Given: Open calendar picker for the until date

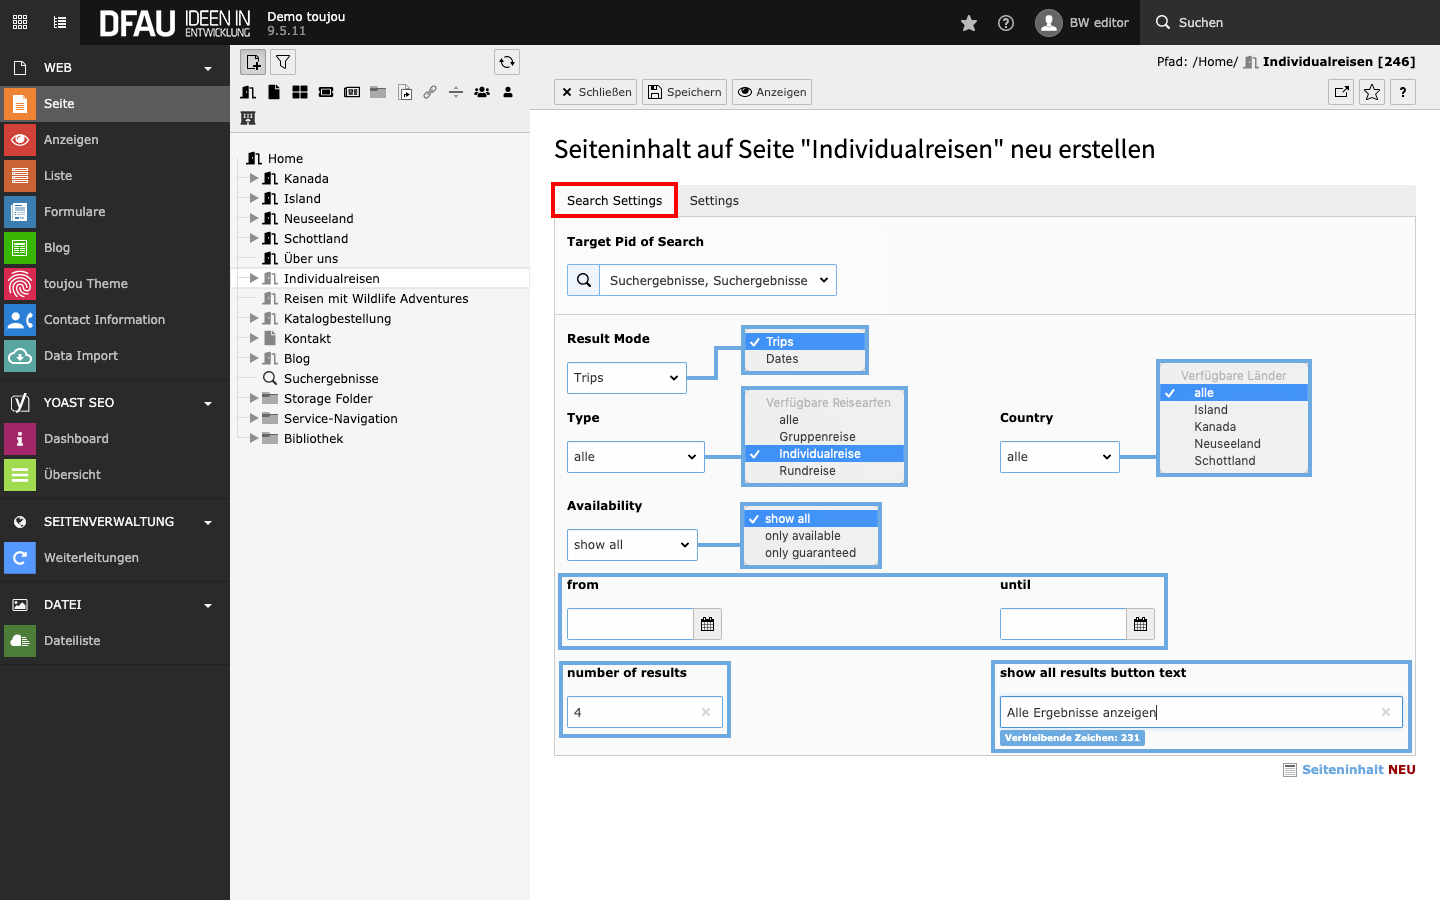Looking at the screenshot, I should coord(1140,624).
